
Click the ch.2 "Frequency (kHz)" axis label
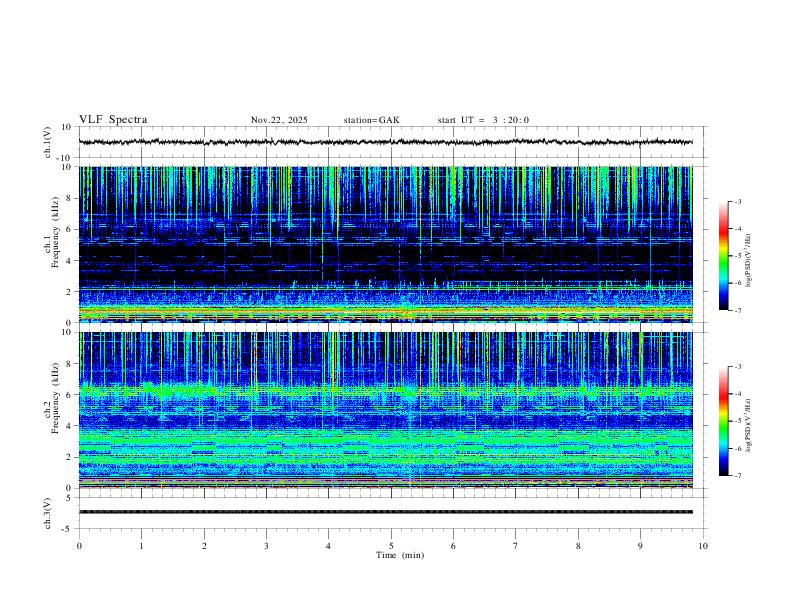[x=56, y=398]
